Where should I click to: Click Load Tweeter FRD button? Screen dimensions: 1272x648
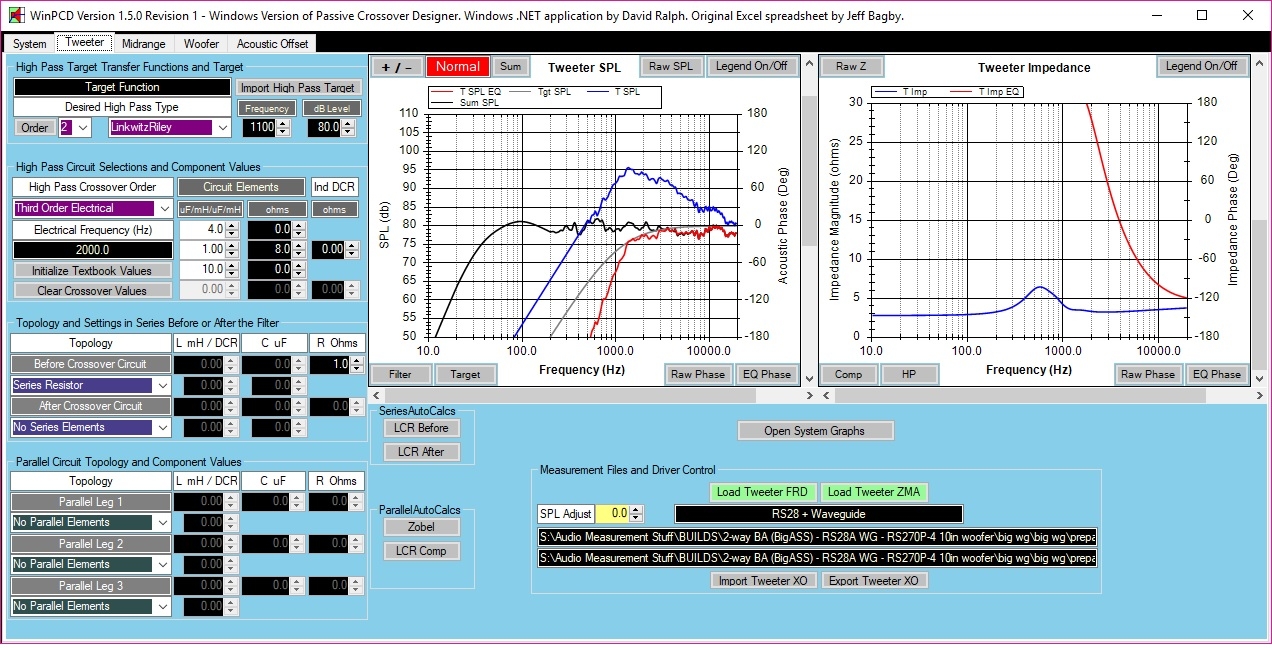point(762,492)
